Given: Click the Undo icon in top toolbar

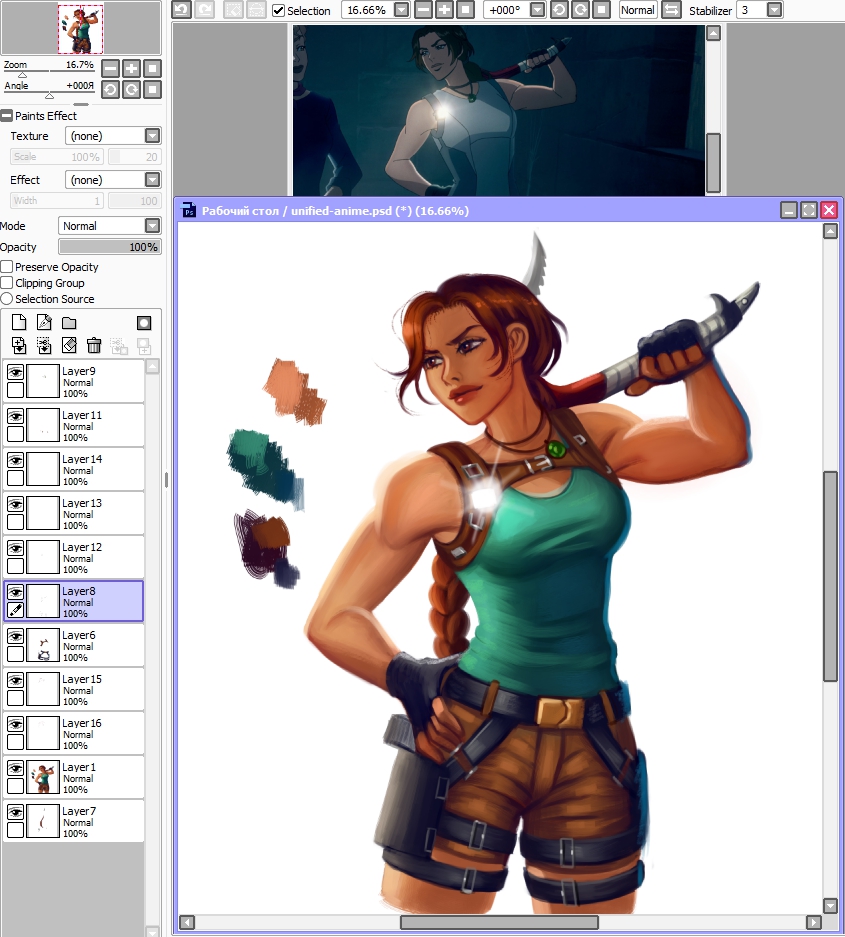Looking at the screenshot, I should [x=182, y=10].
